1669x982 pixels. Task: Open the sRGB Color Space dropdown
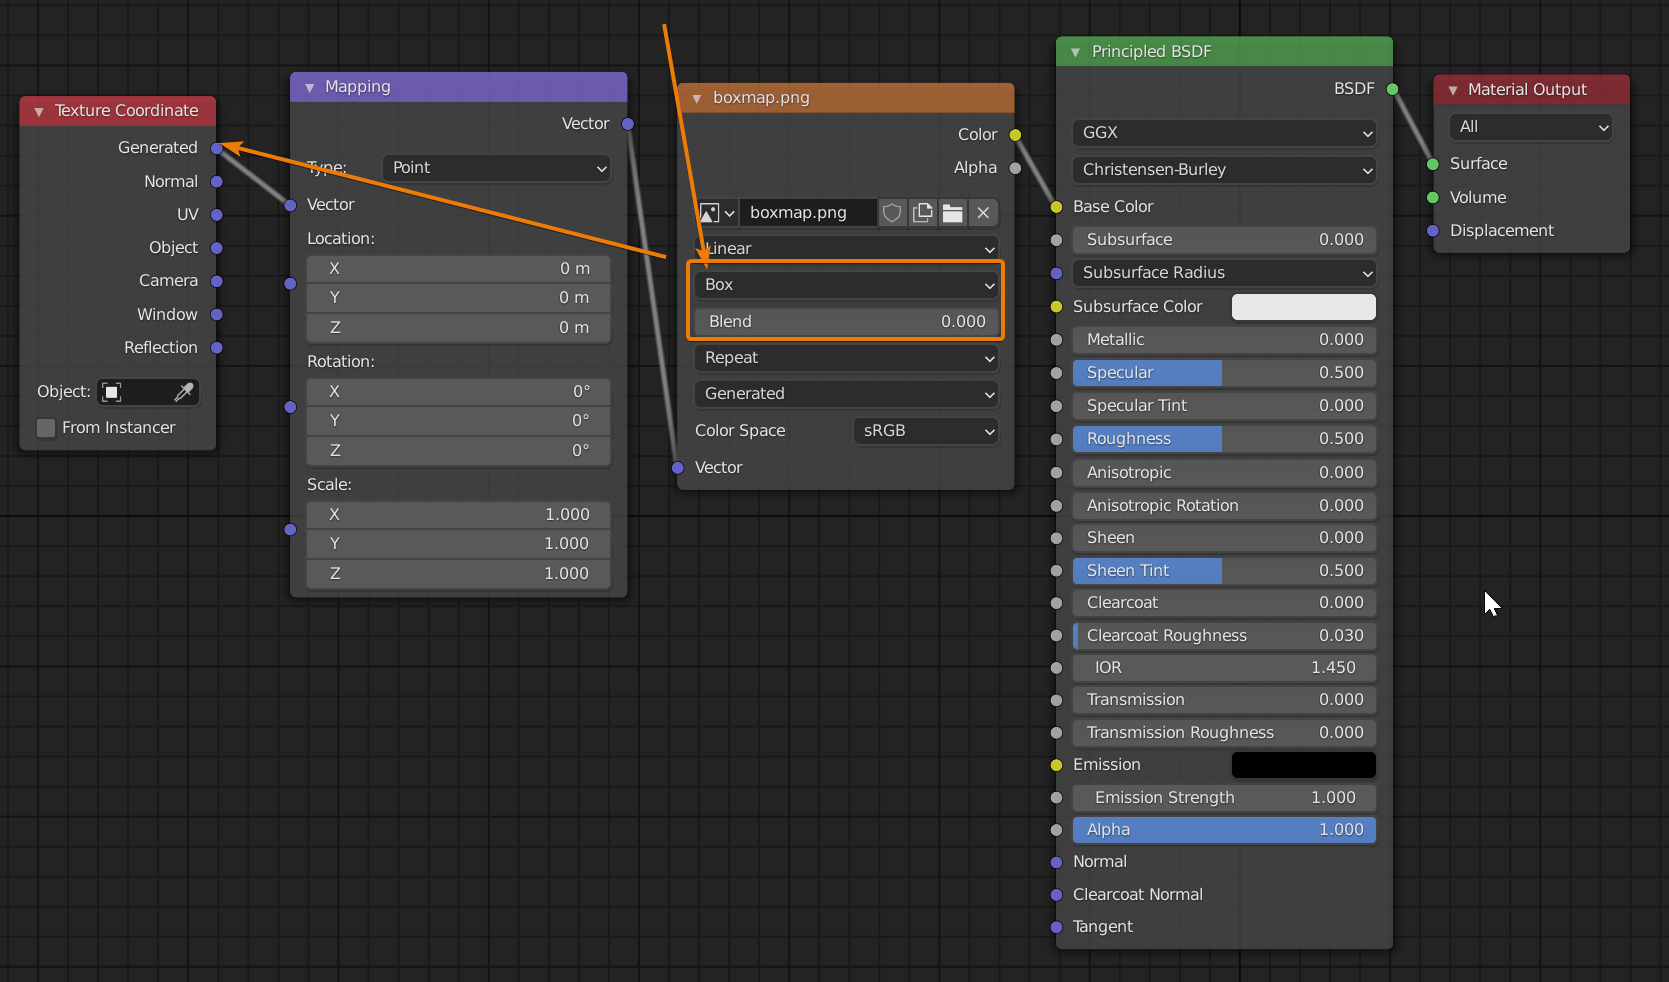pyautogui.click(x=924, y=430)
